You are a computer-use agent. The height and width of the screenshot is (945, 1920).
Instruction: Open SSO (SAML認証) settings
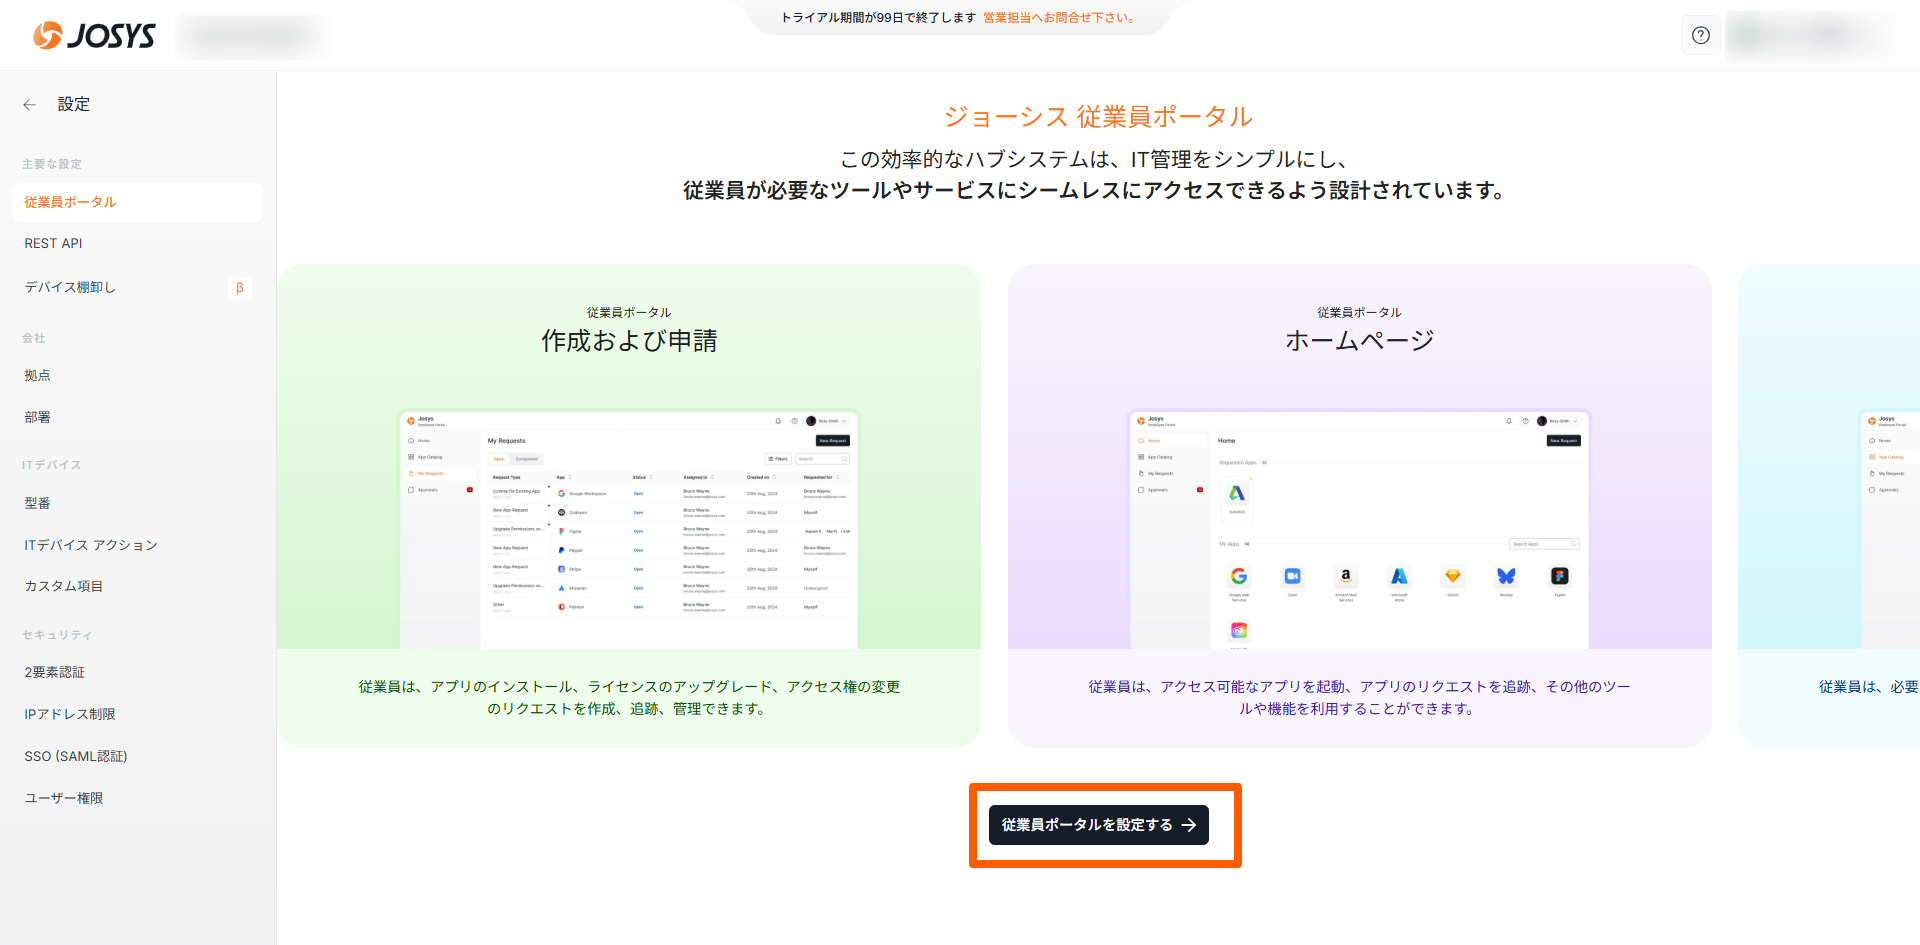[x=76, y=757]
